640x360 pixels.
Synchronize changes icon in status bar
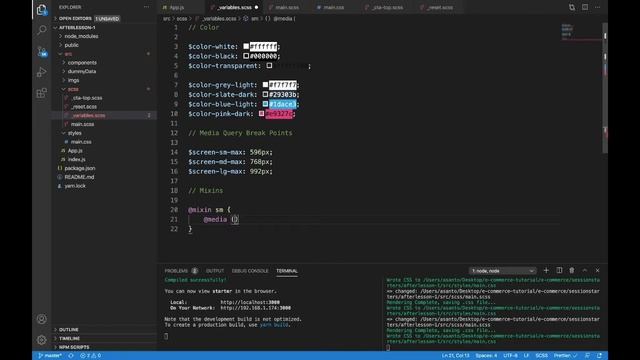coord(71,356)
